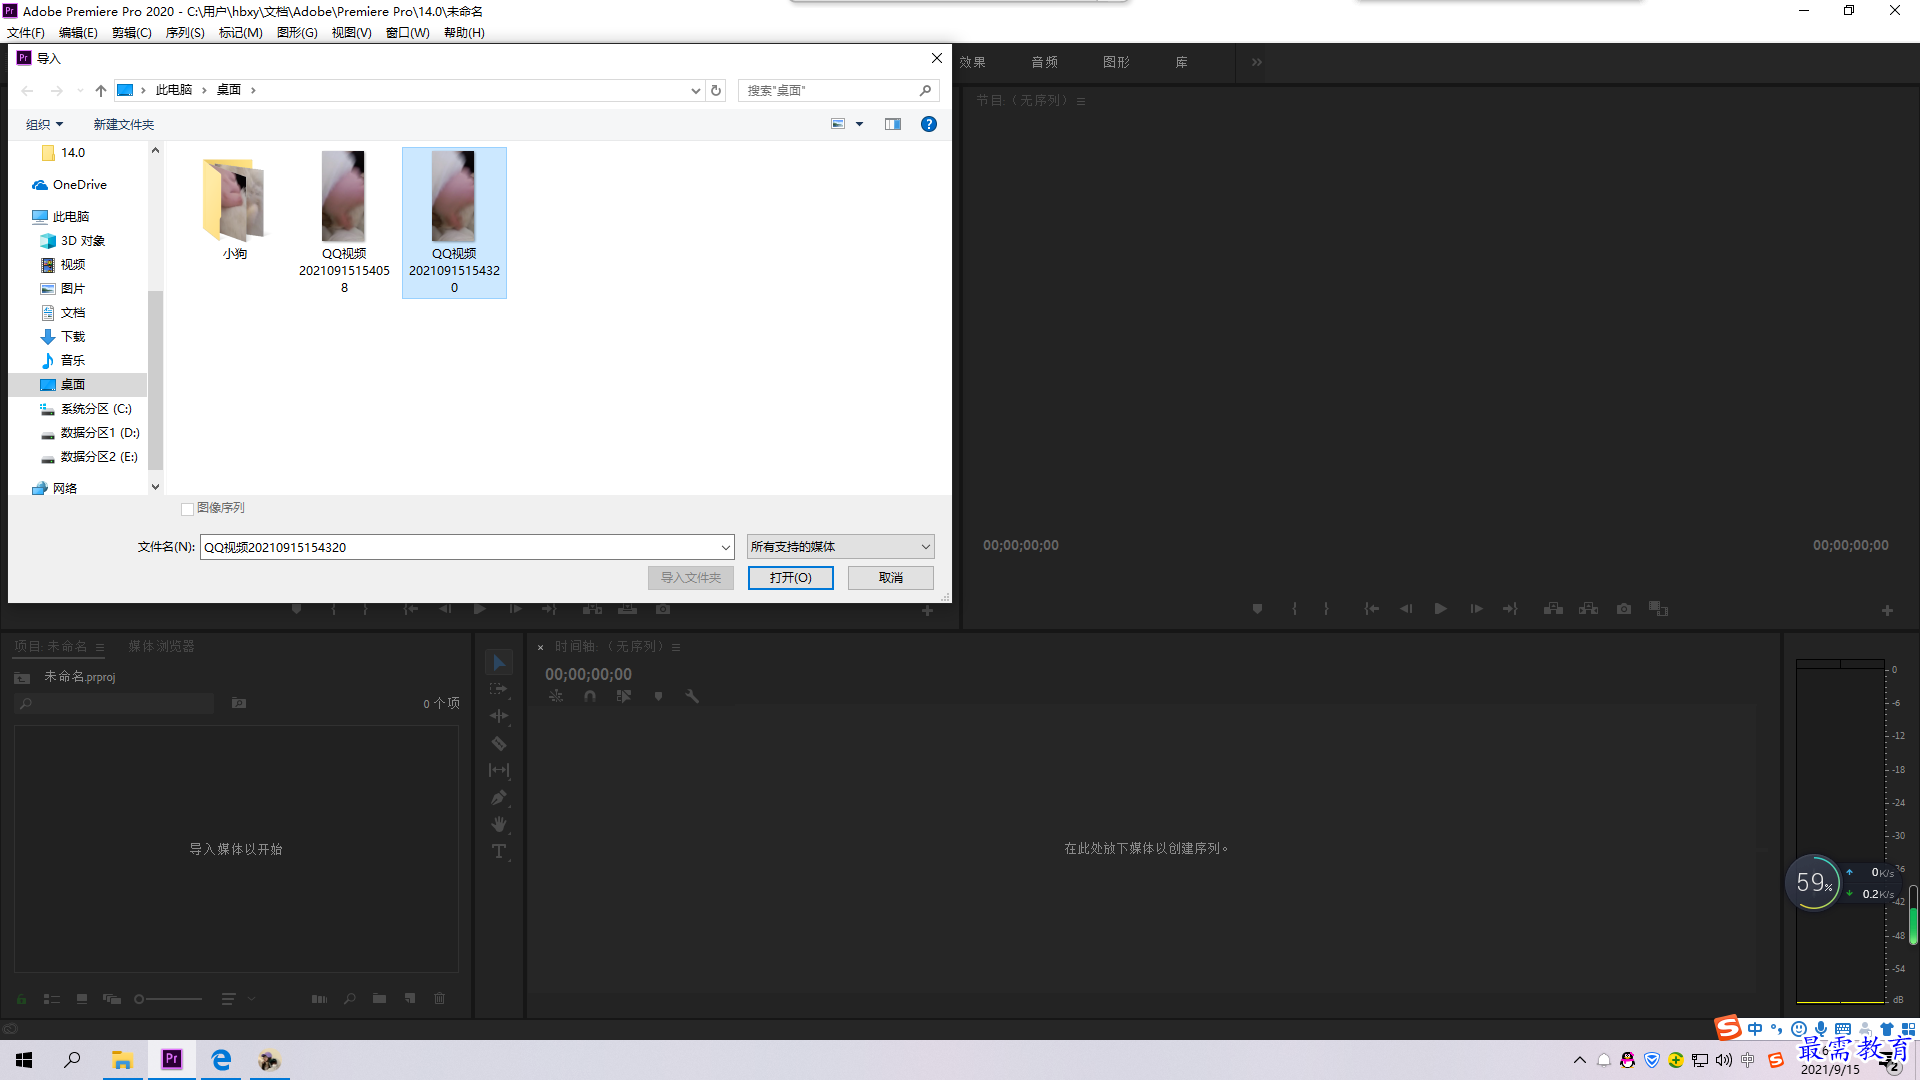Open Timeline Display Settings wrench
The width and height of the screenshot is (1920, 1080).
point(692,697)
